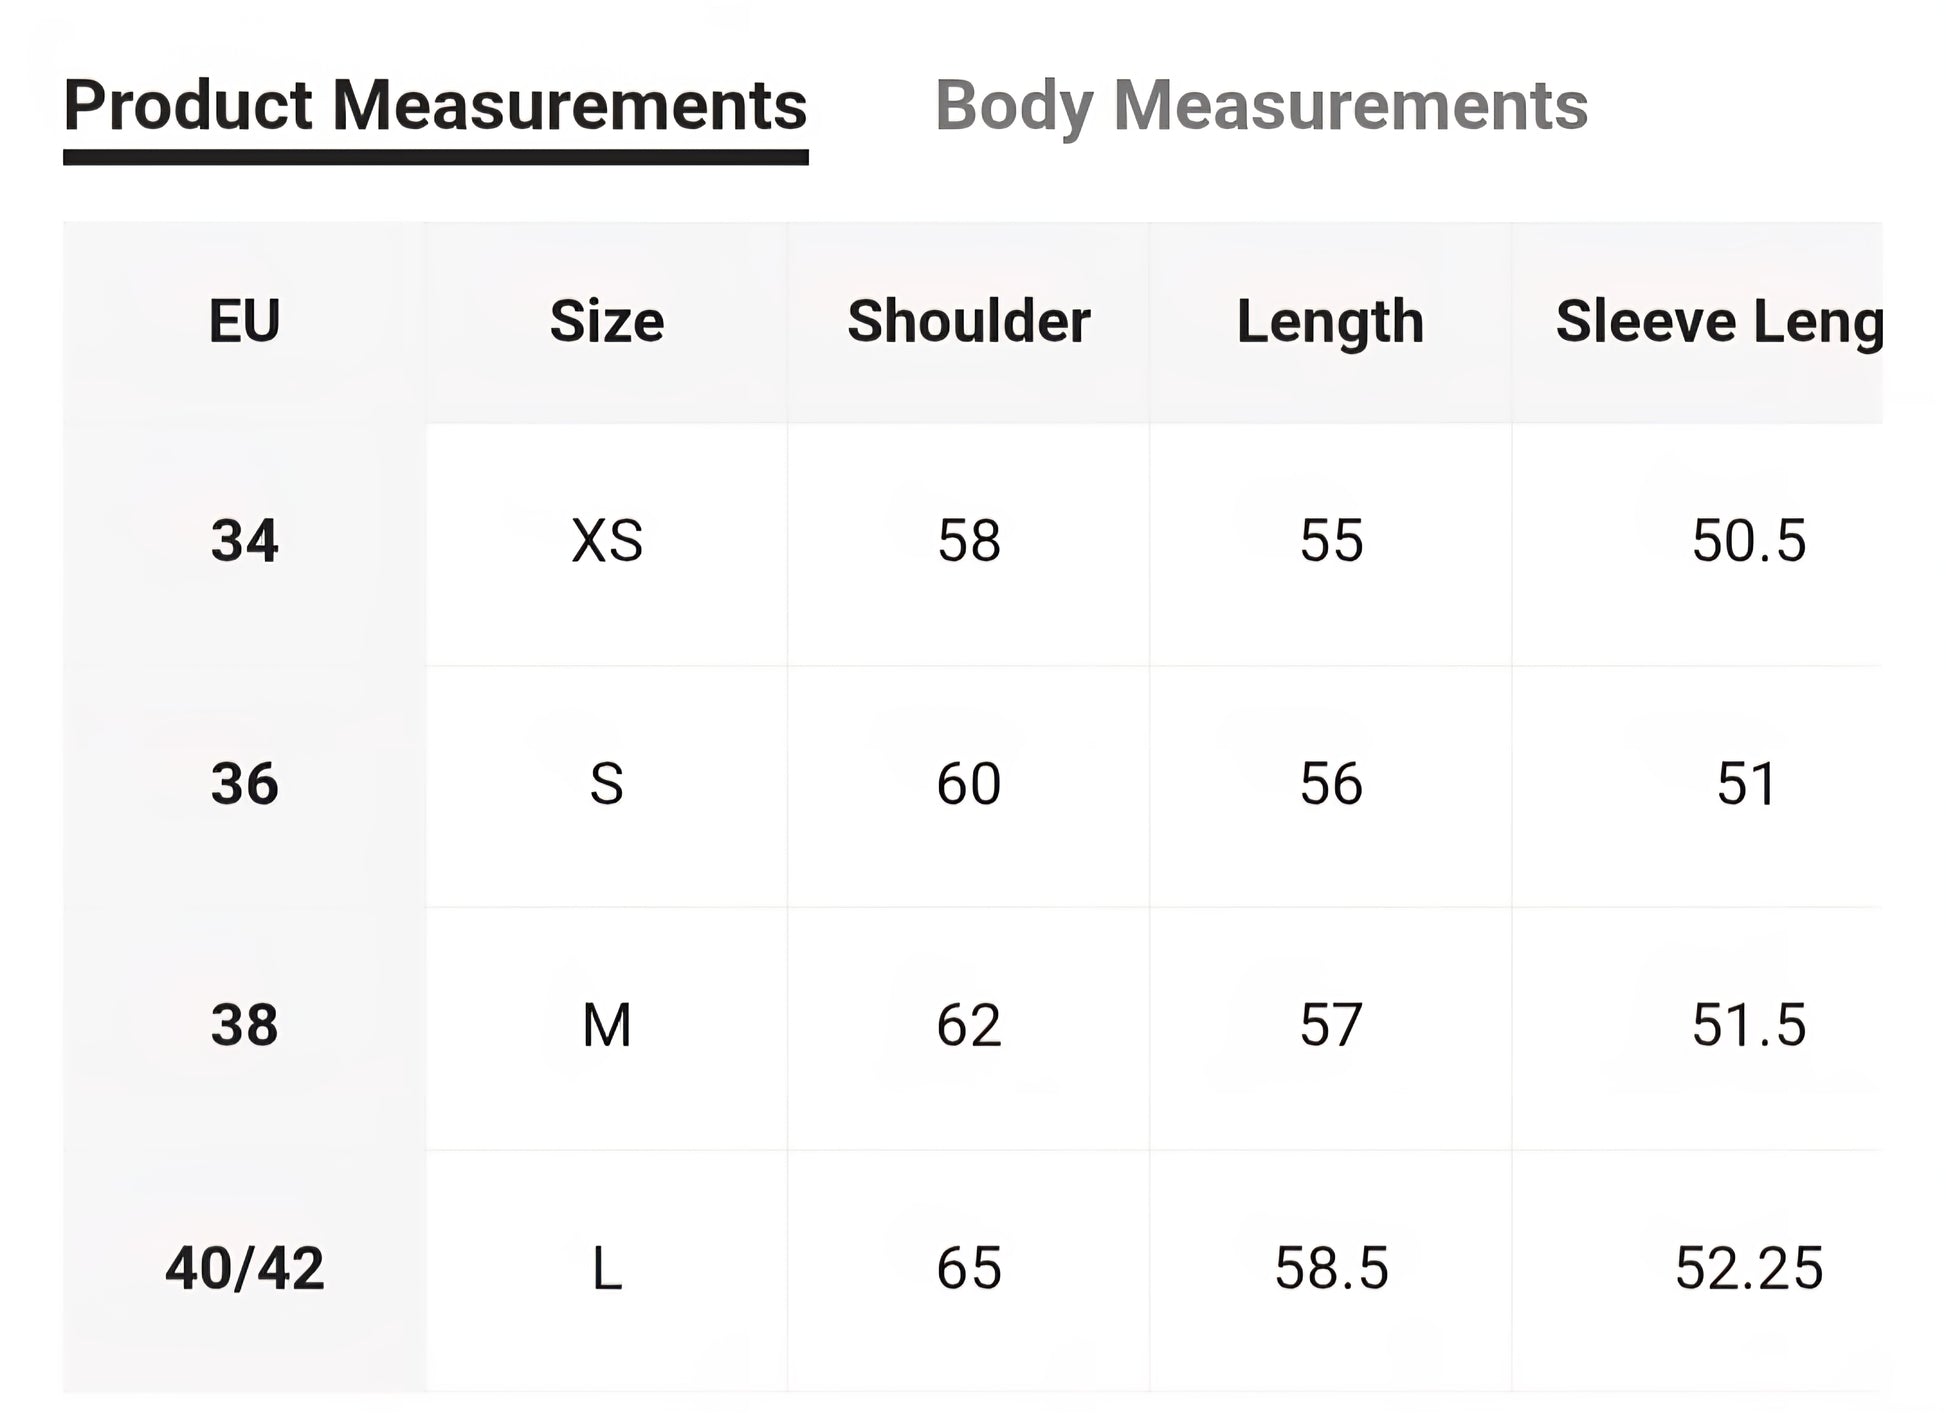This screenshot has width=1946, height=1416.
Task: Switch to the Body Measurements tab
Action: tap(1260, 106)
